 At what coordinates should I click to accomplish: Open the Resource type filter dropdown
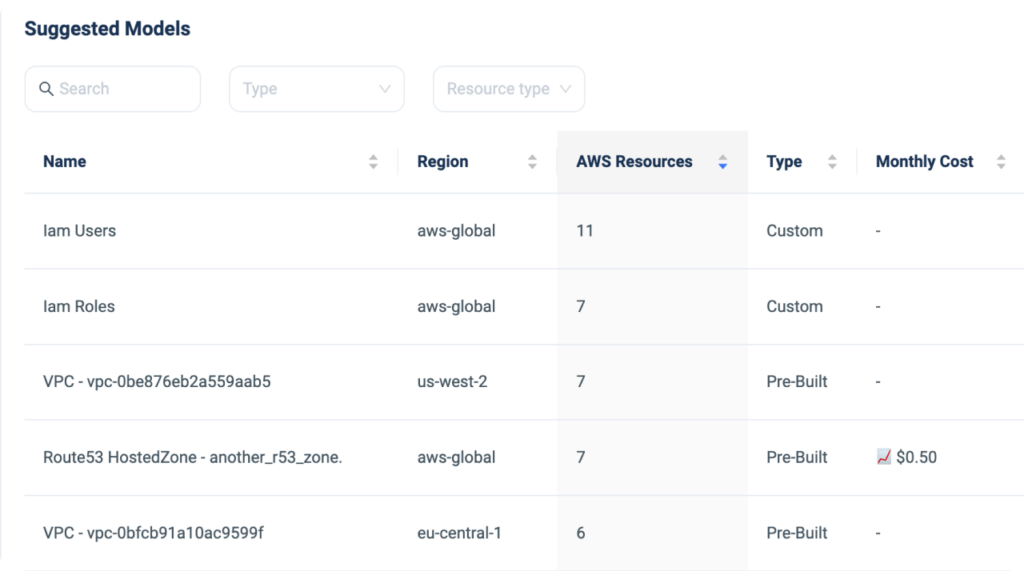point(509,89)
